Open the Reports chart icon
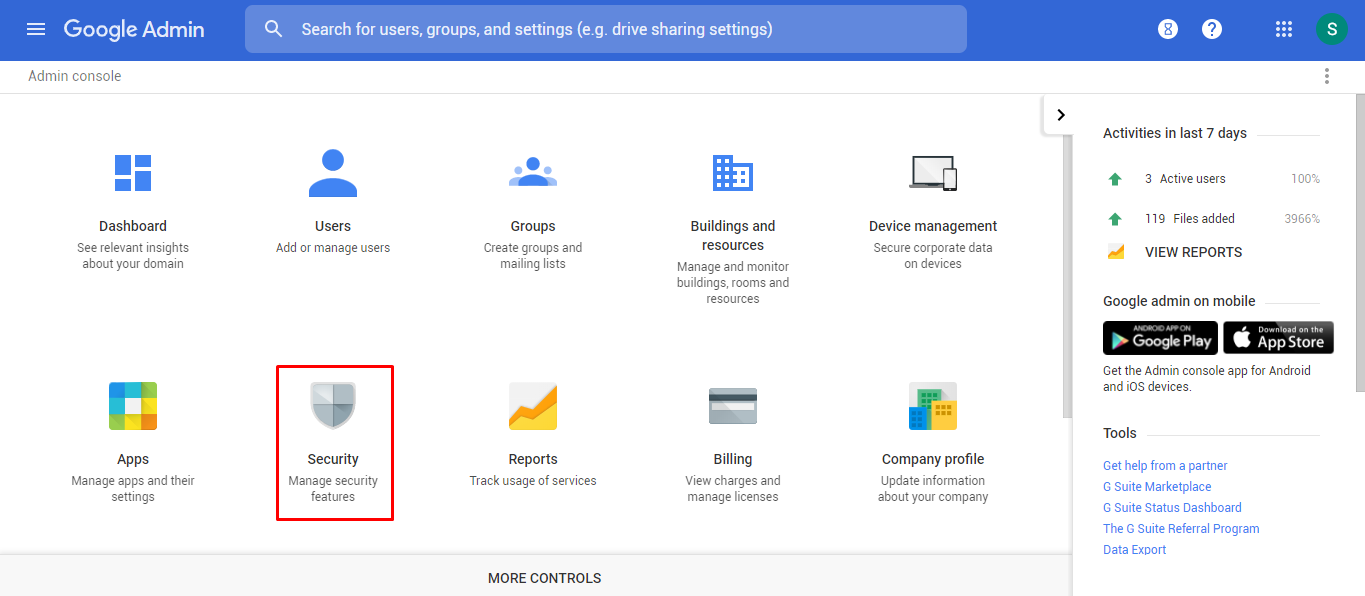1365x596 pixels. pyautogui.click(x=533, y=406)
